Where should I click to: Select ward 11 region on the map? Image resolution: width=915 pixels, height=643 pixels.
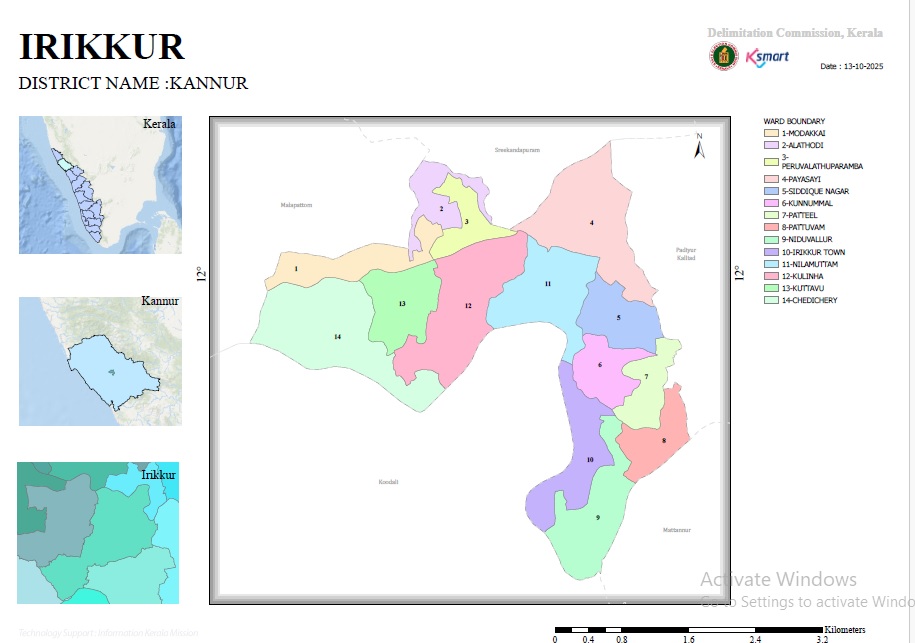point(547,284)
